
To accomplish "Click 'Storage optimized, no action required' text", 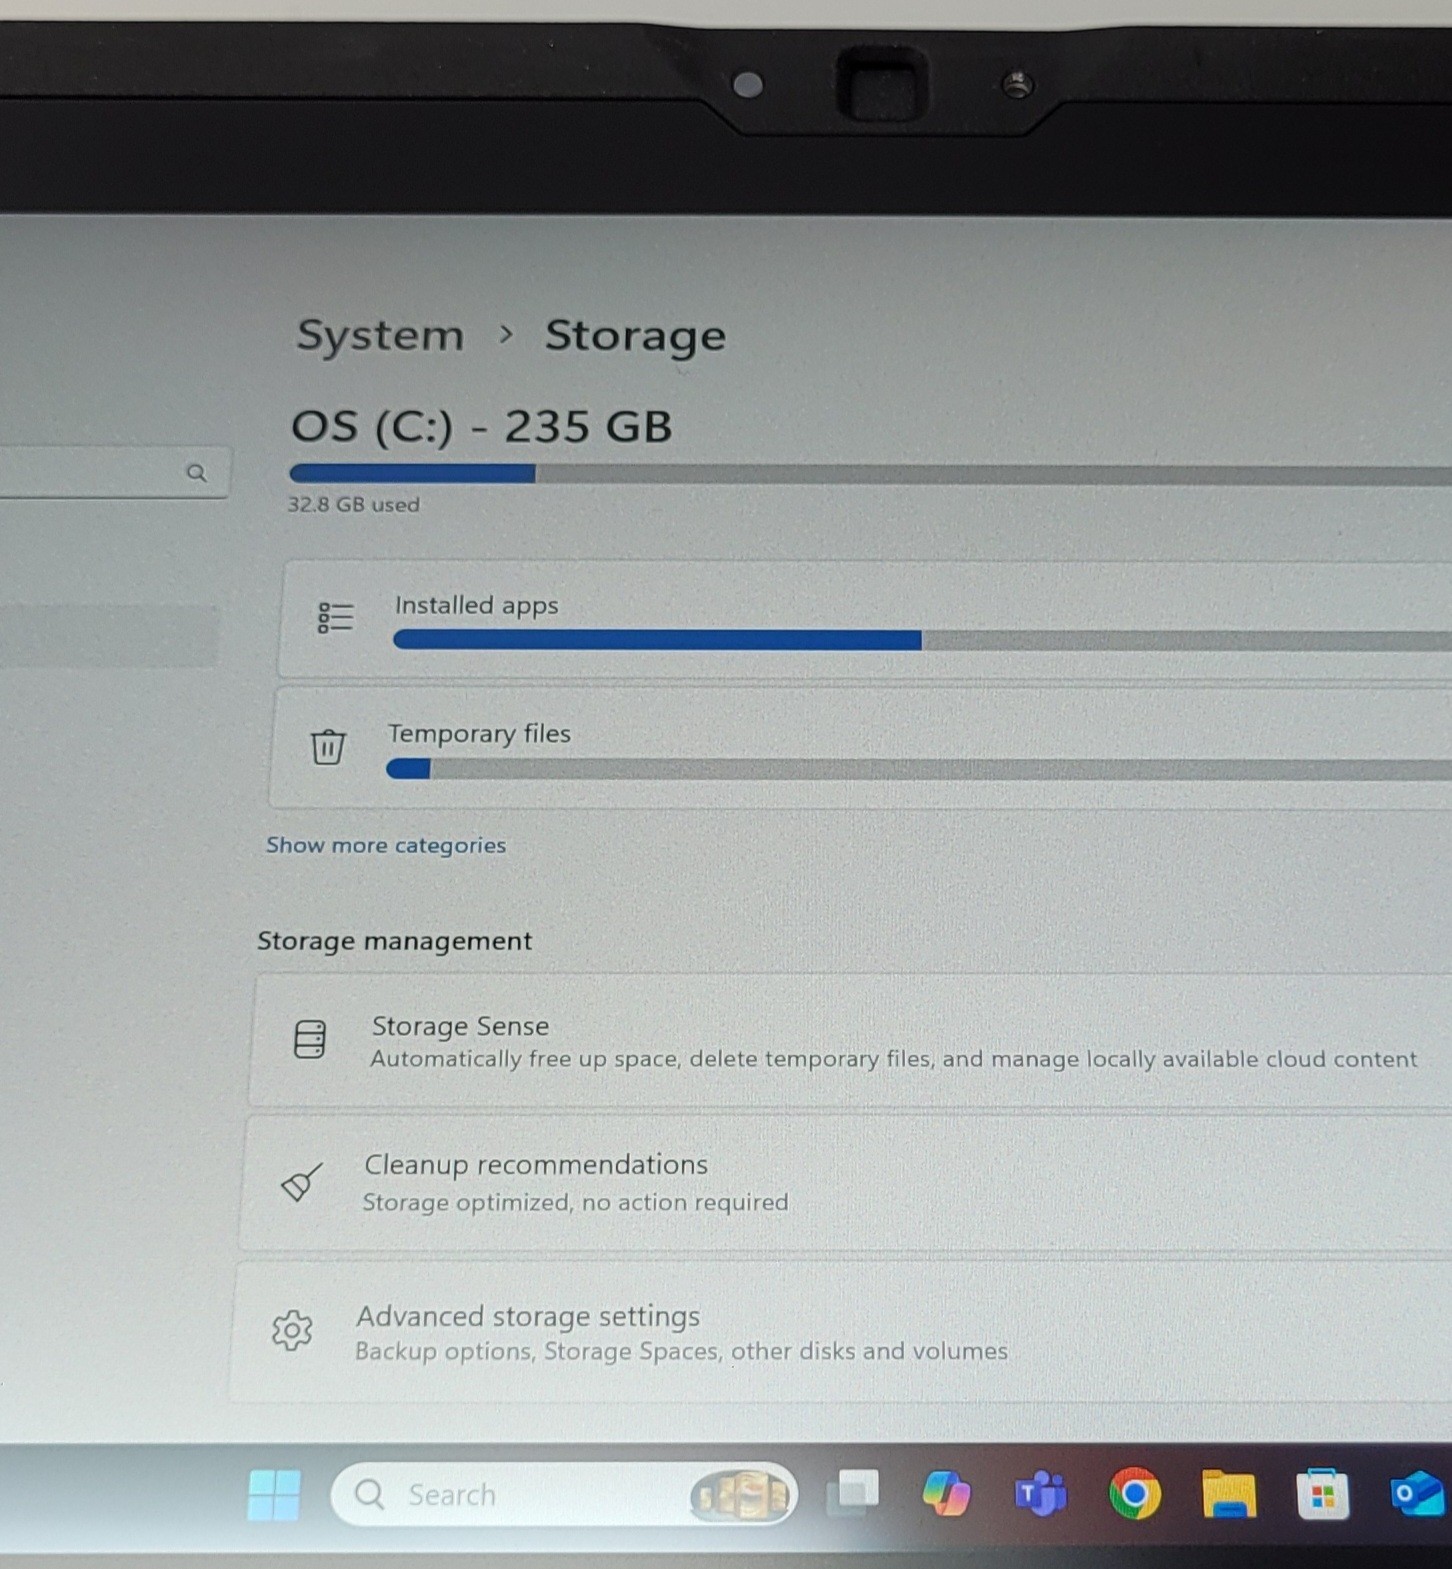I will click(575, 1202).
